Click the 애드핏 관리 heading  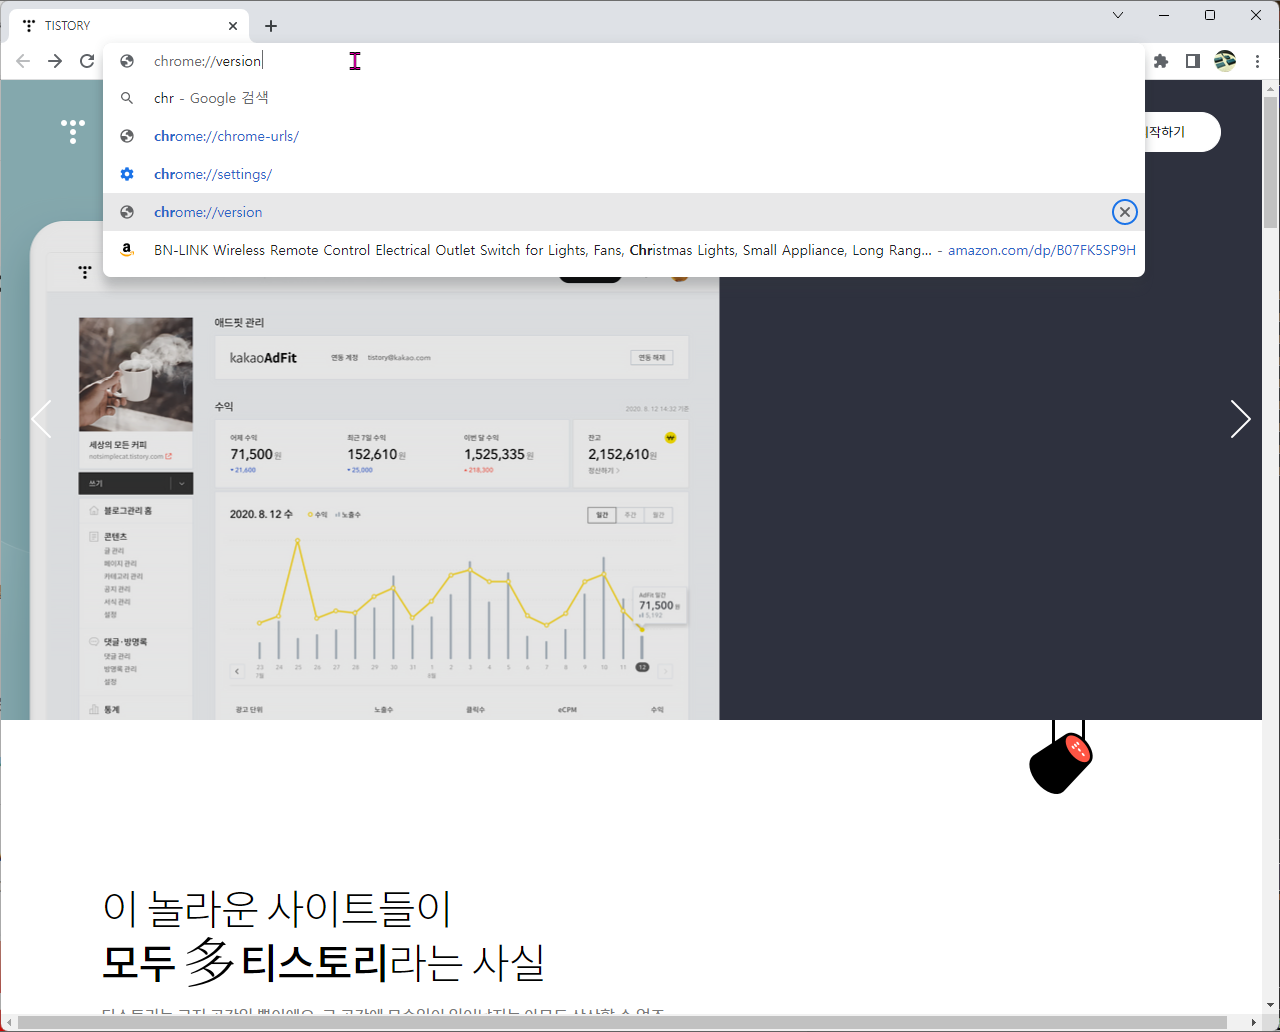pyautogui.click(x=239, y=323)
